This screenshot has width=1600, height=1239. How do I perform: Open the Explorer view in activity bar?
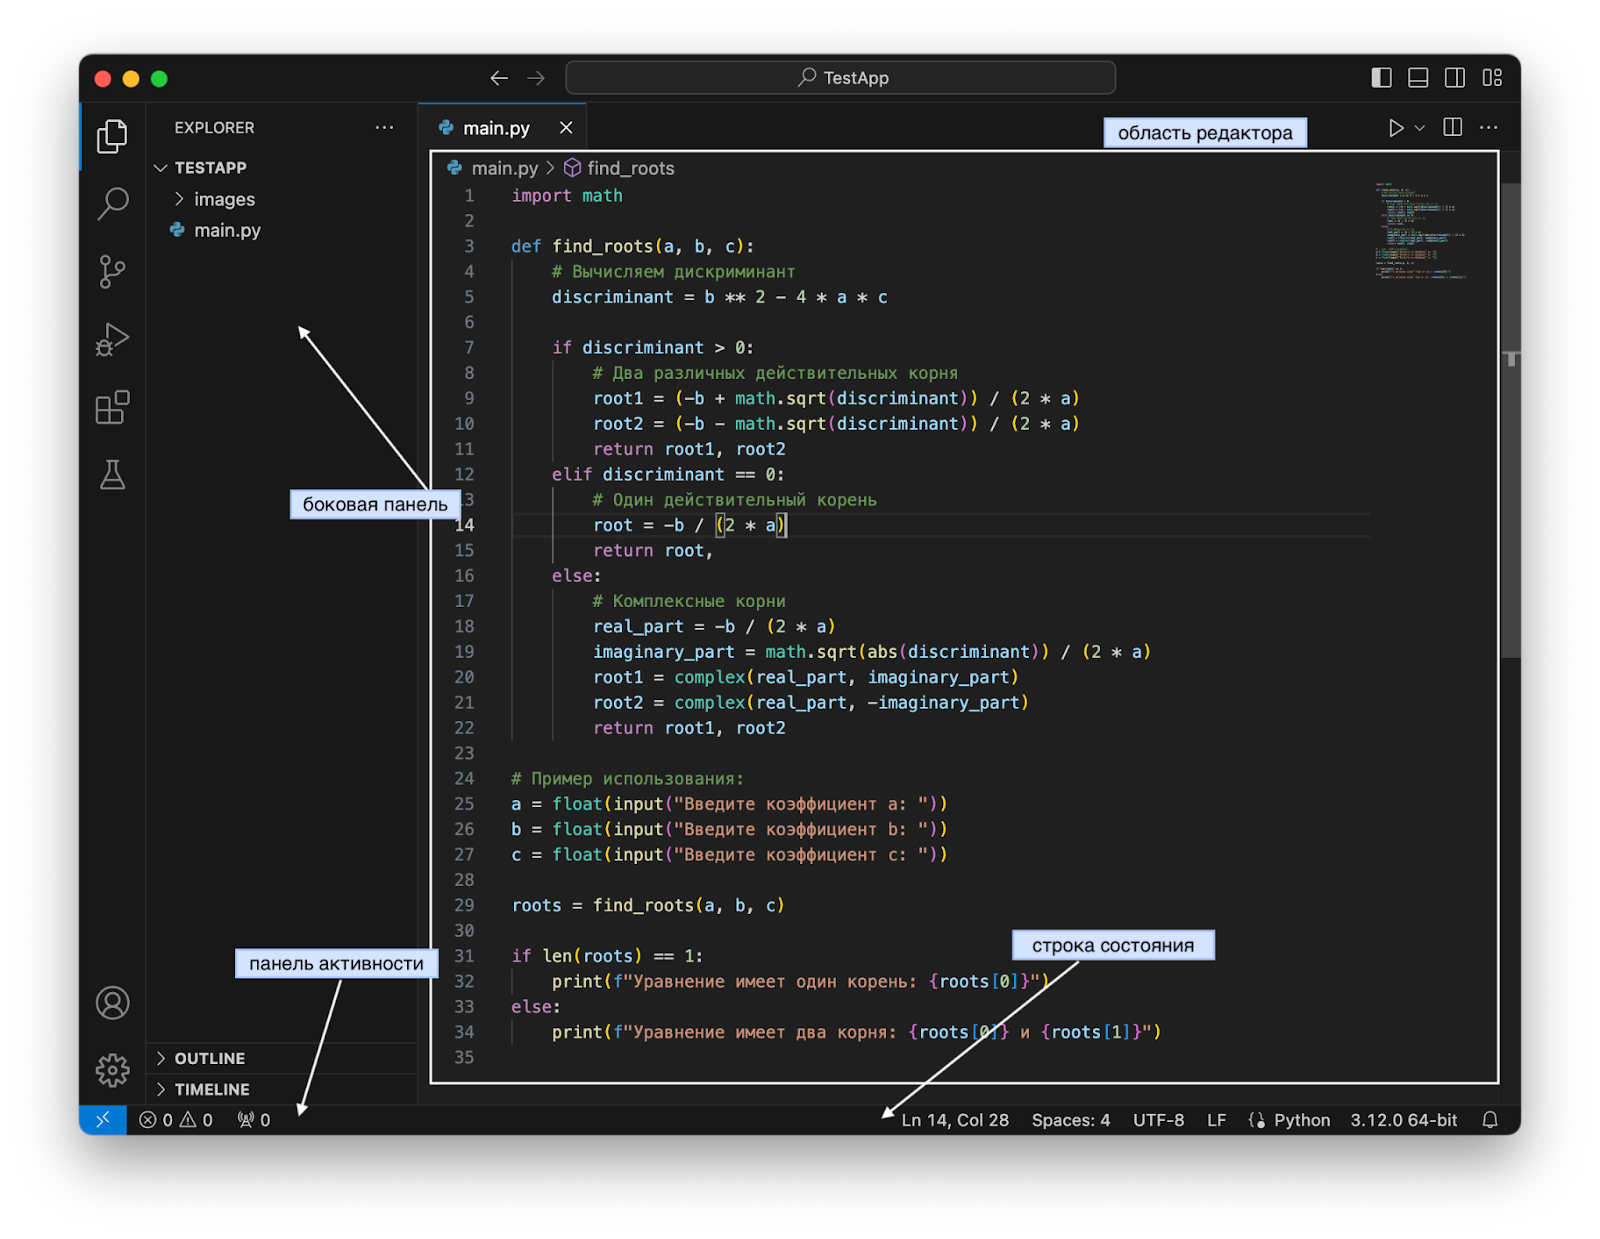[x=112, y=136]
